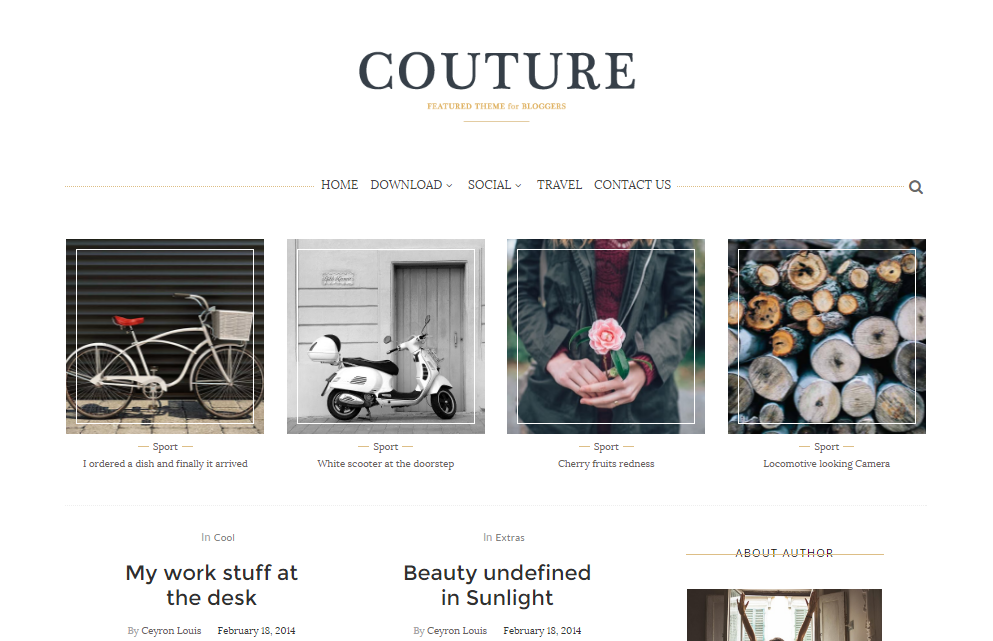Click the About Author photo
The image size is (993, 641).
coord(784,615)
